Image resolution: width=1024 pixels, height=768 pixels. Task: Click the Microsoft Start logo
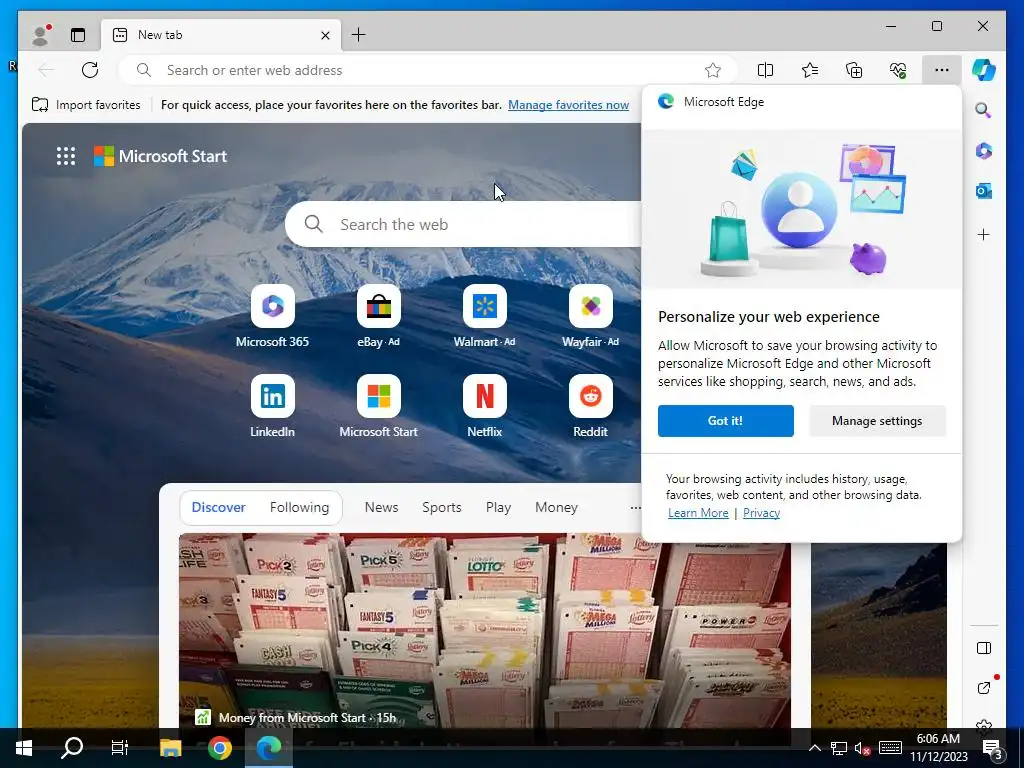pos(161,156)
